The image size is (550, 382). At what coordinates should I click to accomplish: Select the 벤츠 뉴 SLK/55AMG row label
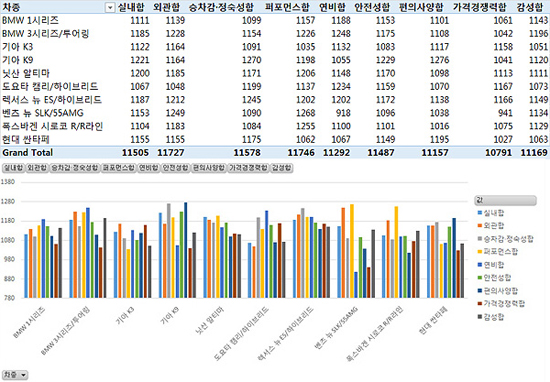[43, 113]
